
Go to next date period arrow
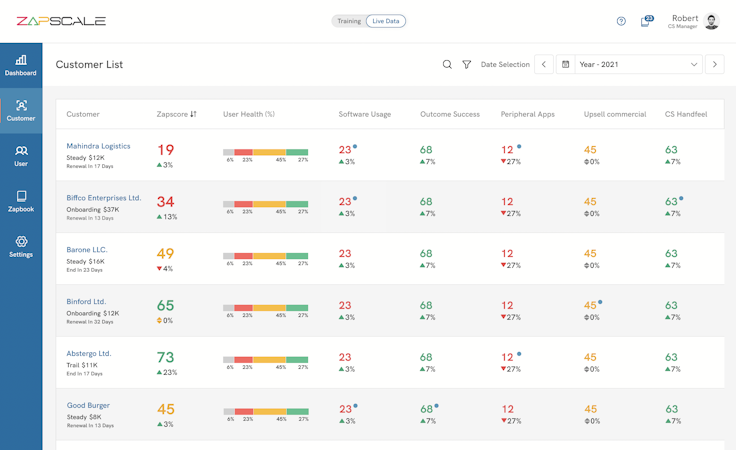714,64
